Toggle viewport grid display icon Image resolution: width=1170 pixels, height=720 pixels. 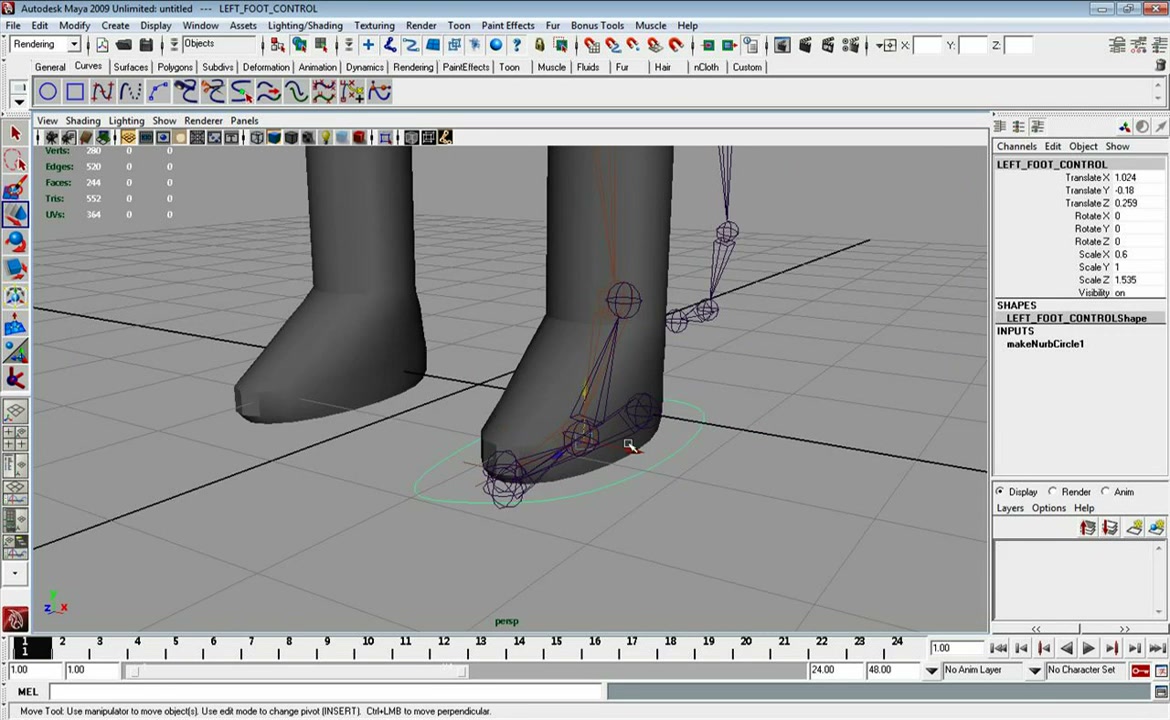tap(128, 137)
